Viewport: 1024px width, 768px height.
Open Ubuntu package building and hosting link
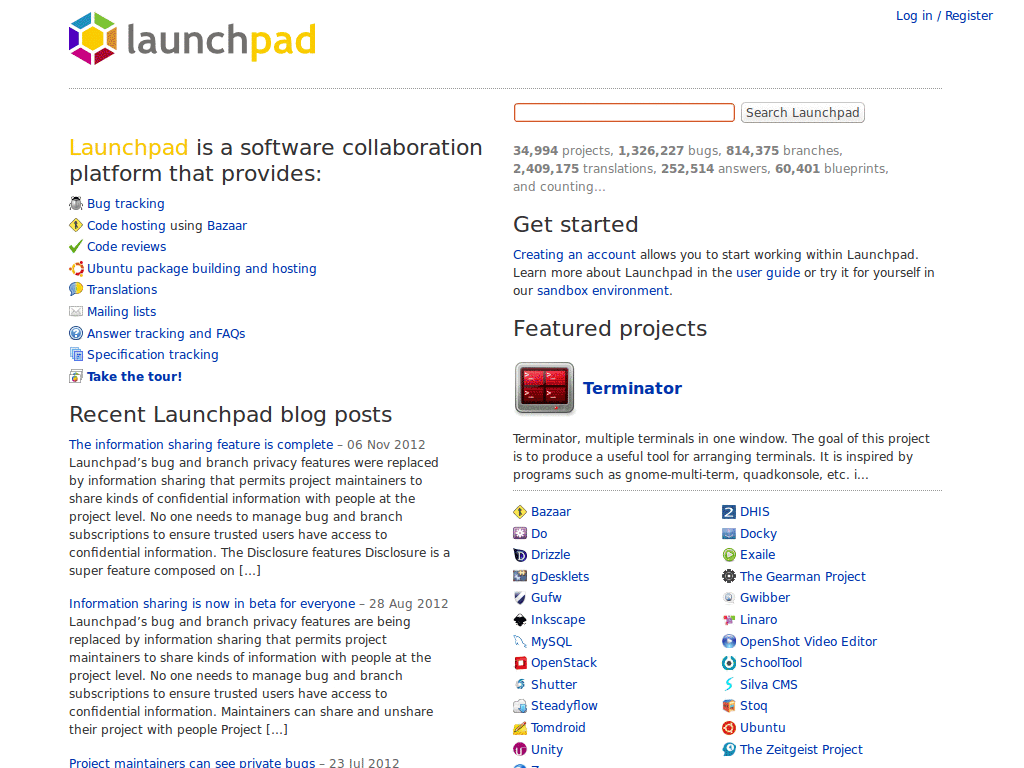click(x=202, y=268)
